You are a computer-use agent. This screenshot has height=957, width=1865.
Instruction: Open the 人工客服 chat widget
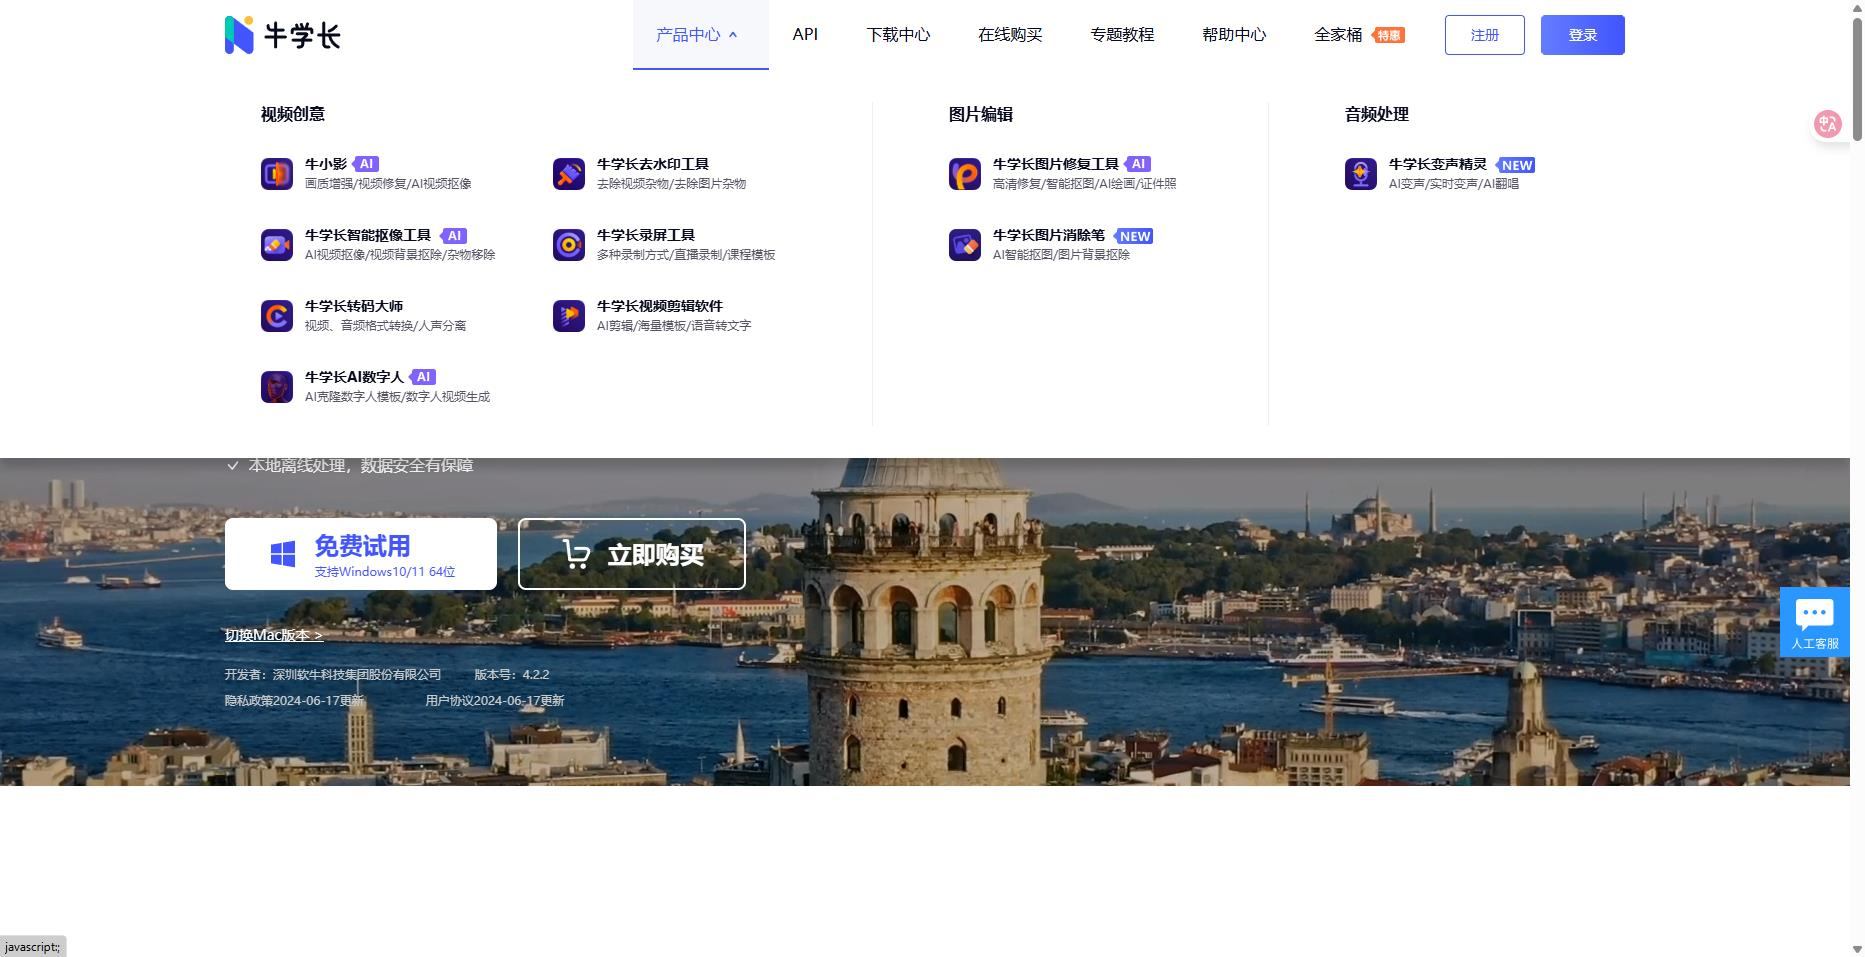tap(1814, 622)
